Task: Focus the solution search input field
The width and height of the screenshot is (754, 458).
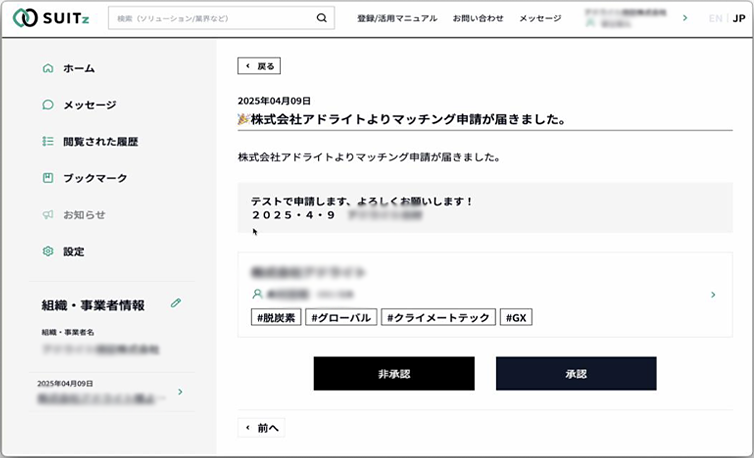Action: (x=212, y=18)
